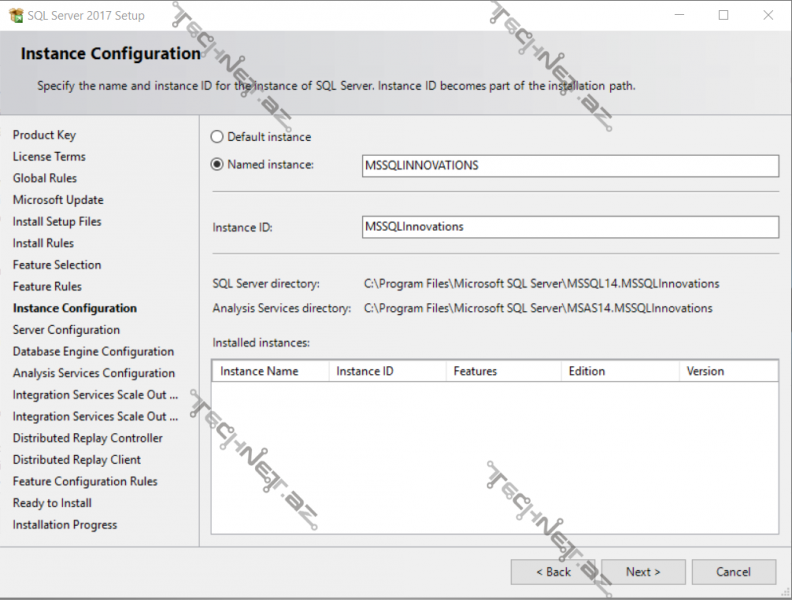Minimize the SQL Server Setup window
Screen dimensions: 792x600
(x=678, y=15)
